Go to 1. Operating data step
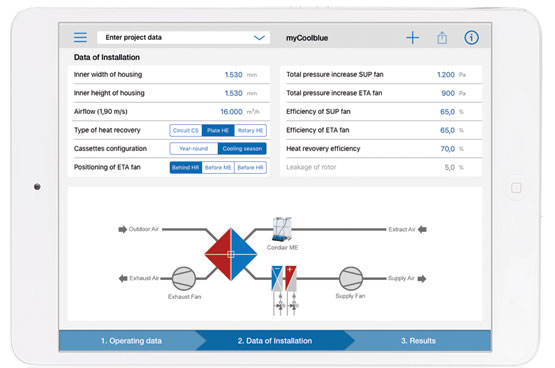 (x=131, y=341)
